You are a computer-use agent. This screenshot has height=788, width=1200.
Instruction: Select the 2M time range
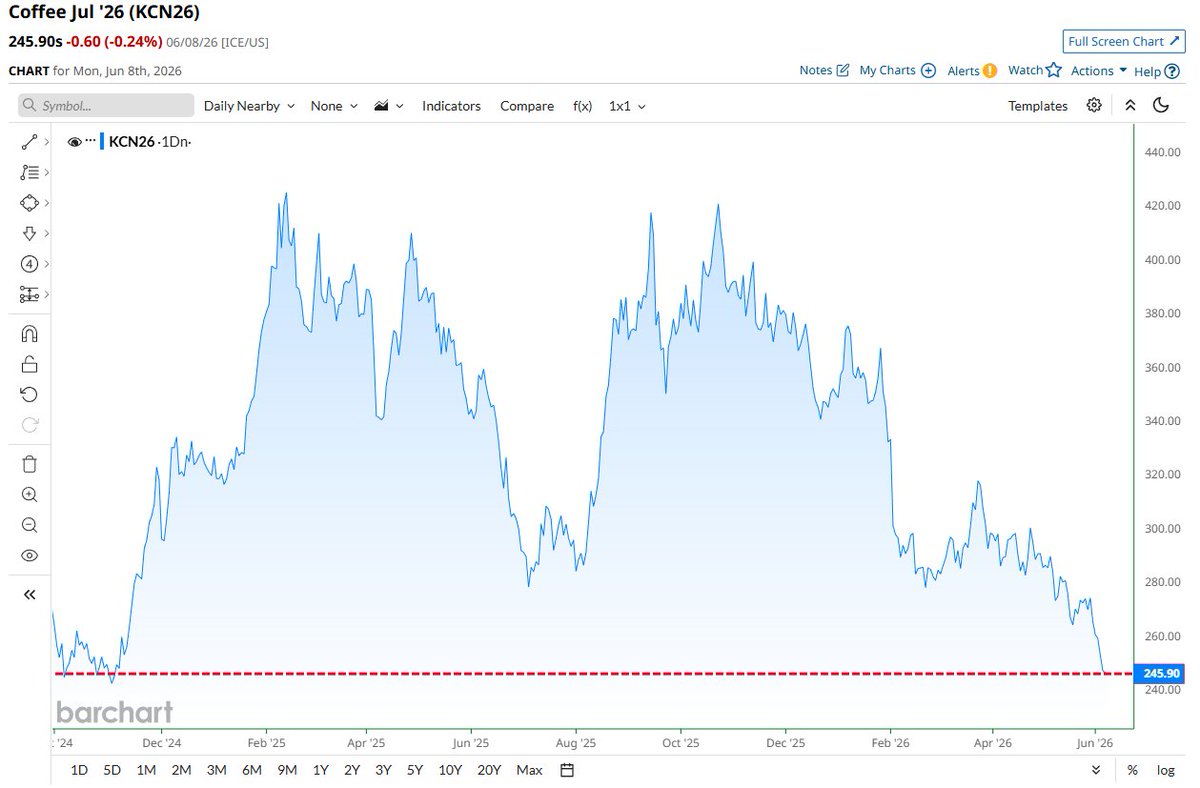(181, 770)
